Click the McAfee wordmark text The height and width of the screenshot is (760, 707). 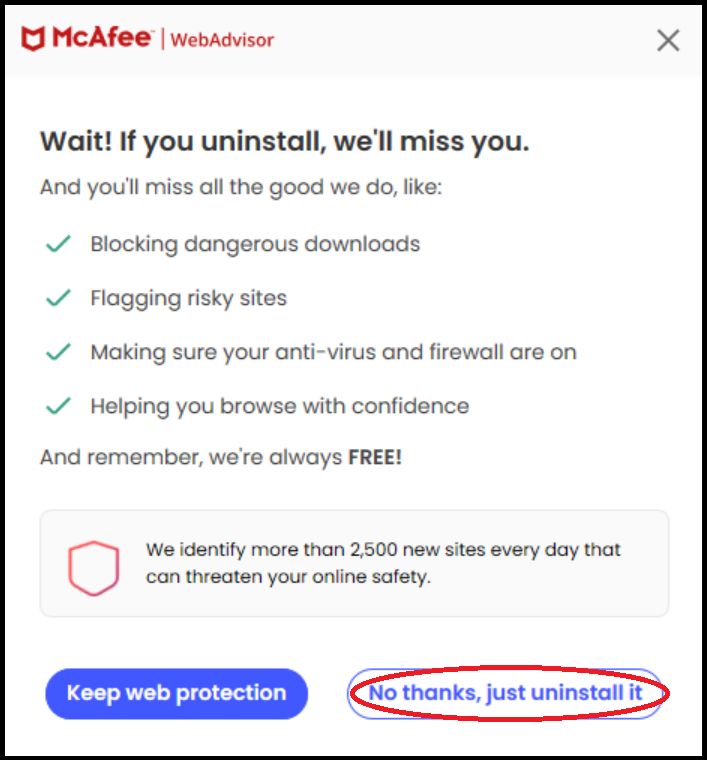[x=102, y=39]
